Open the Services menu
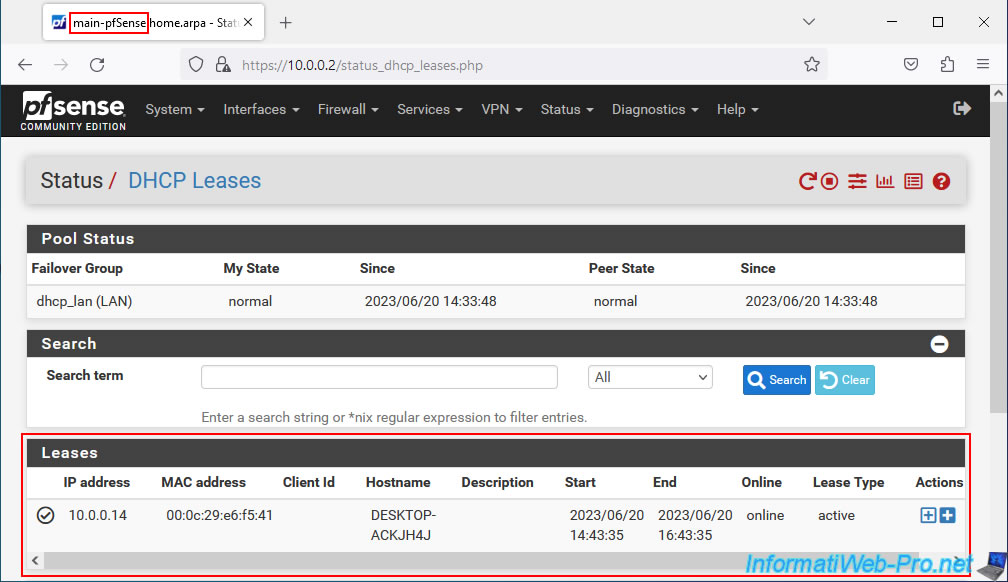The image size is (1008, 582). (x=429, y=110)
